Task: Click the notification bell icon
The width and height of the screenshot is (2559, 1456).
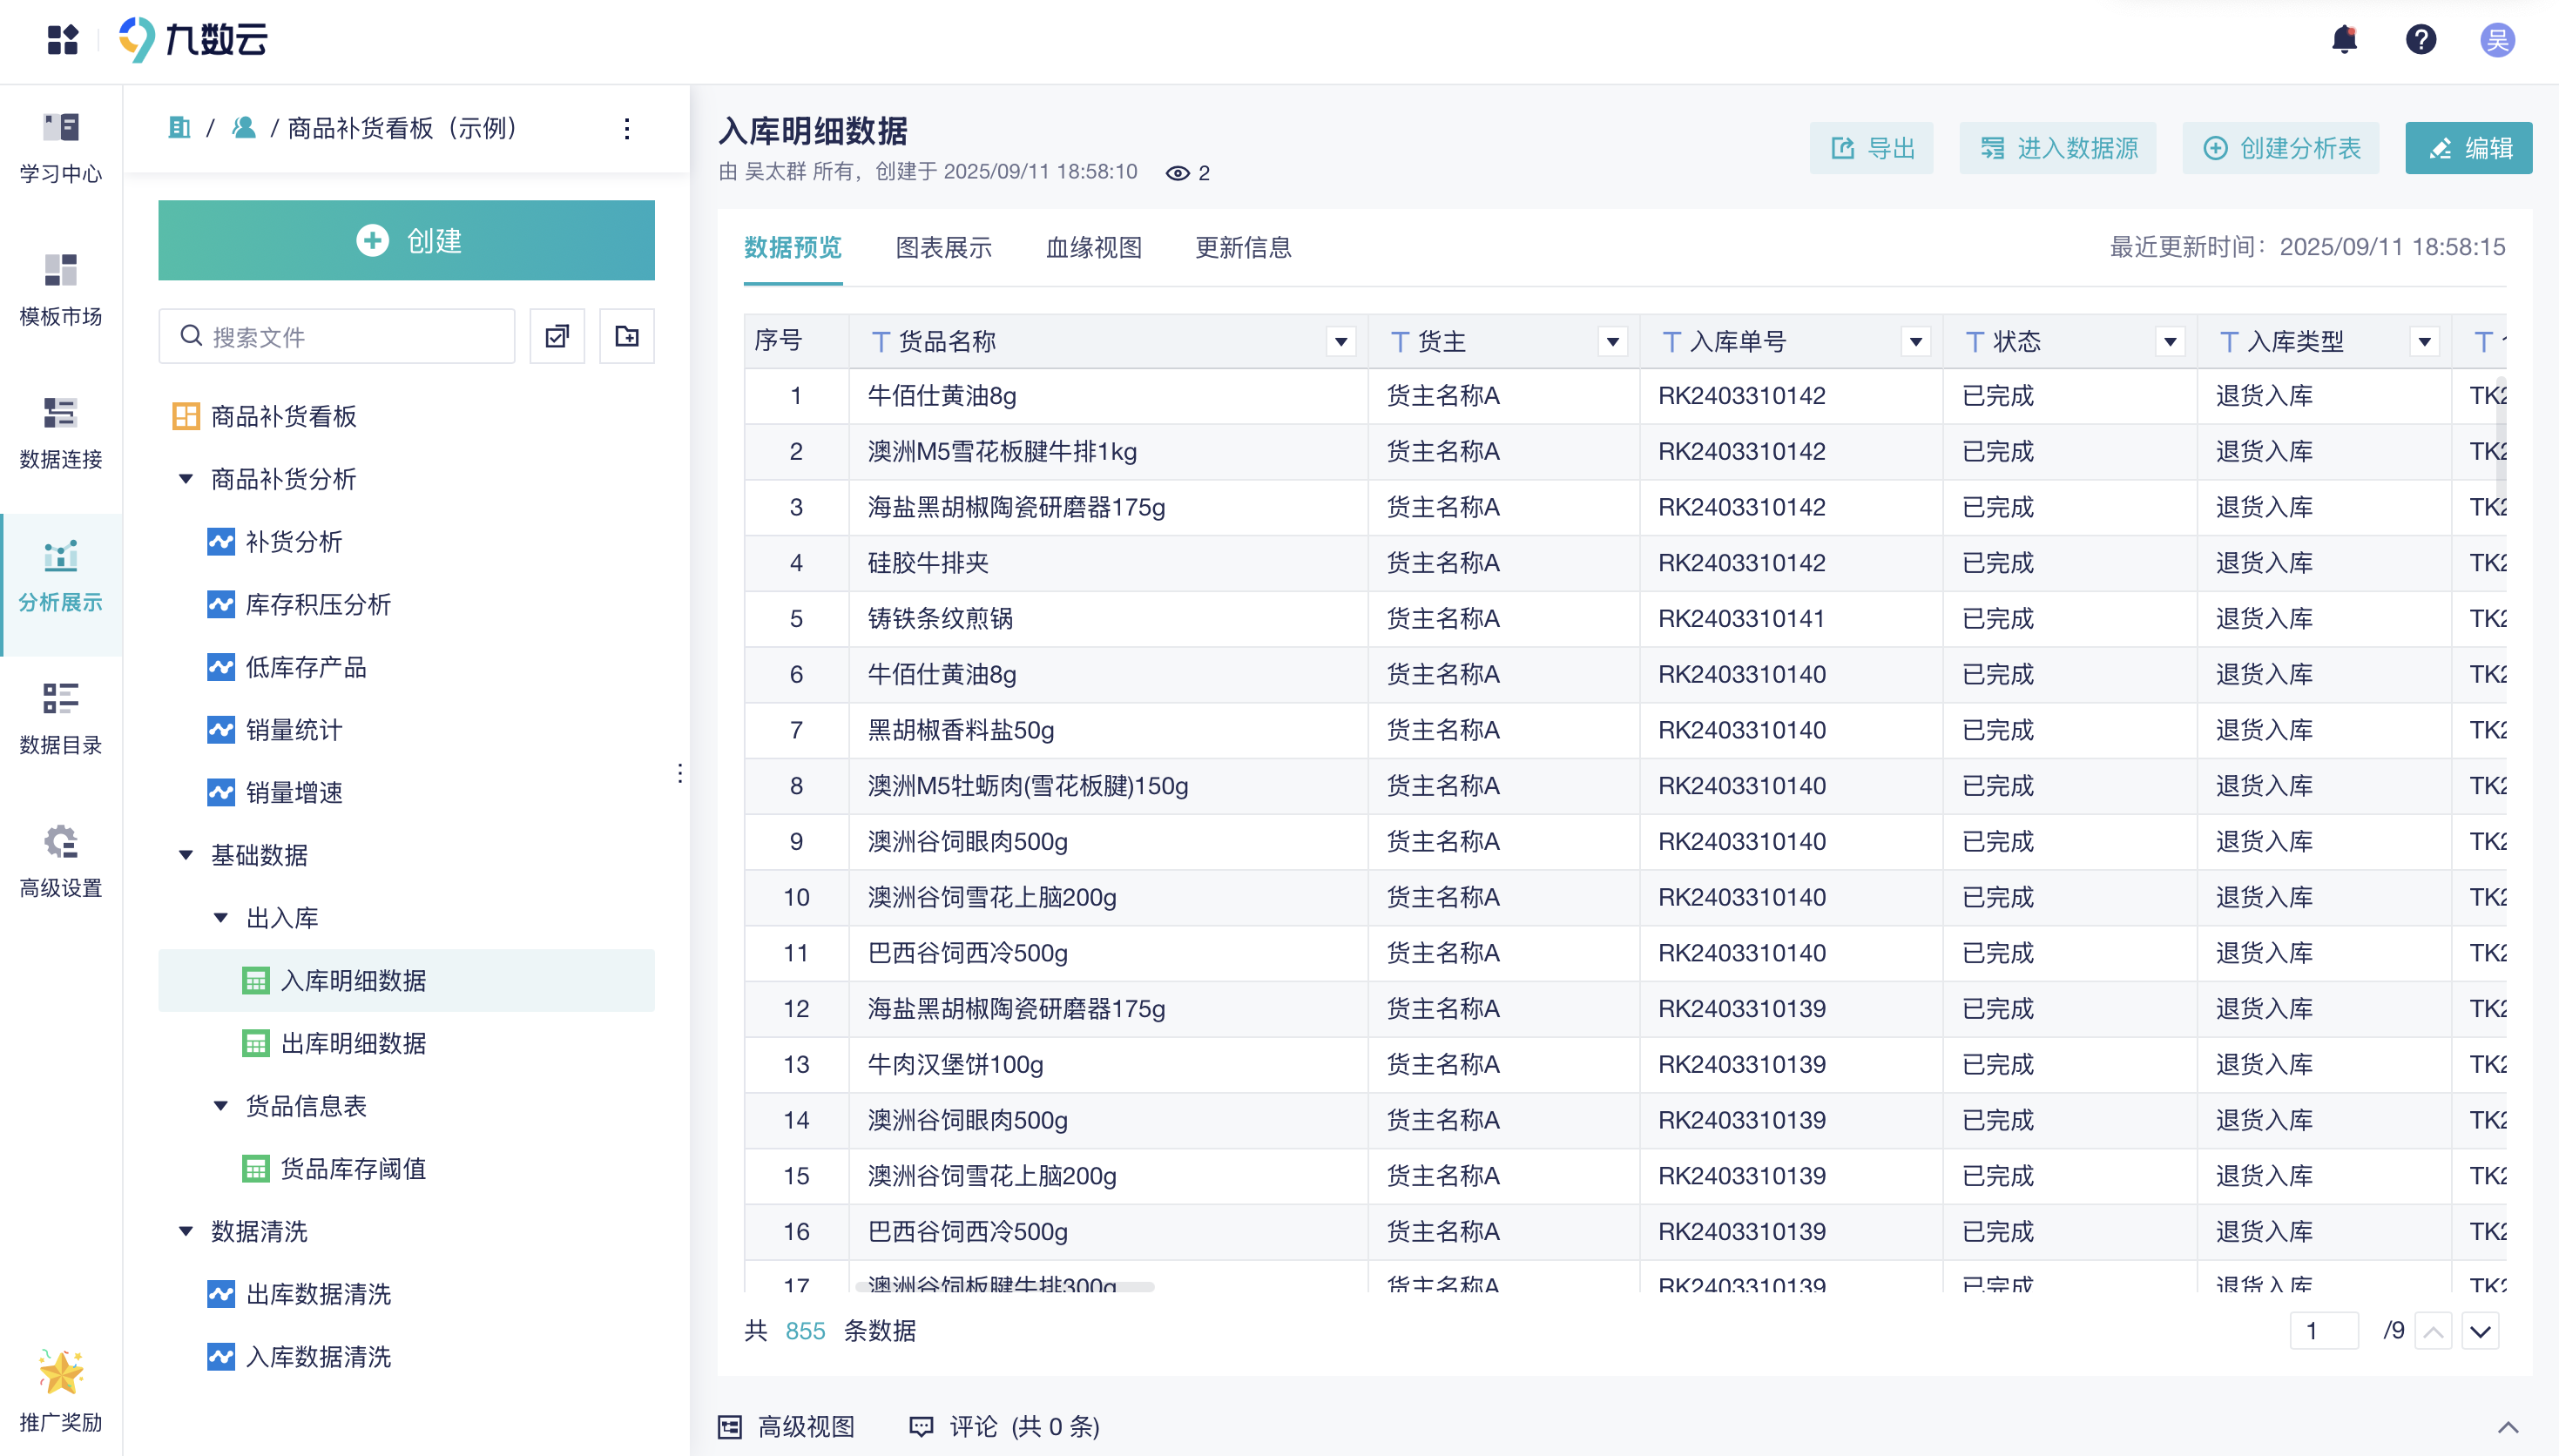Action: tap(2344, 39)
